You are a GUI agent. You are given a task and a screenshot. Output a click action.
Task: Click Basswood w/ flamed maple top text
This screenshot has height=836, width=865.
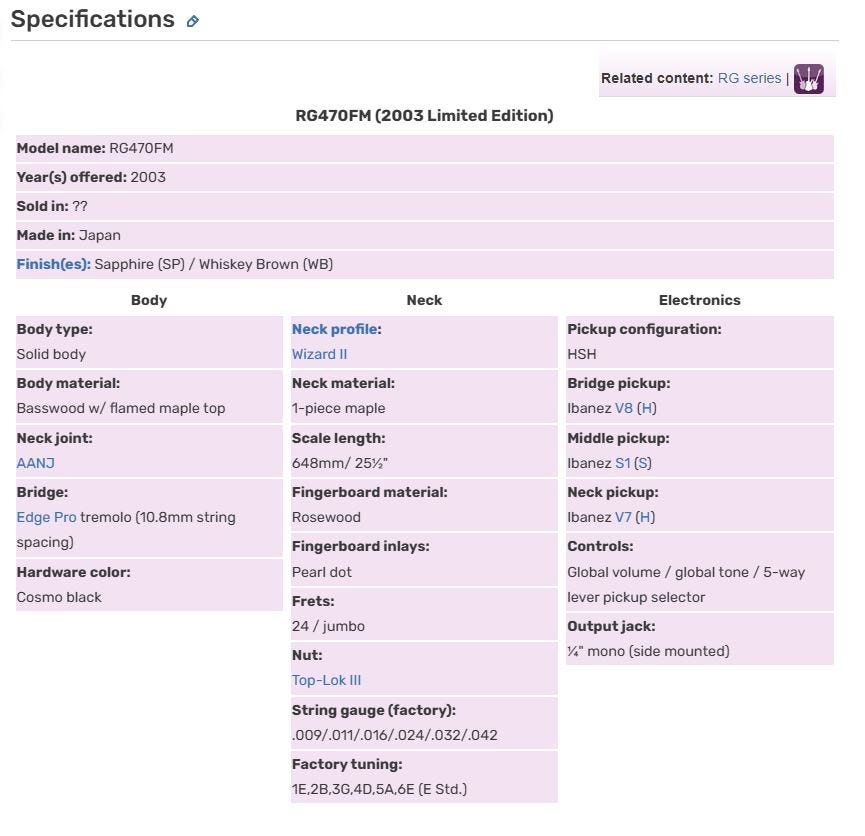[121, 408]
